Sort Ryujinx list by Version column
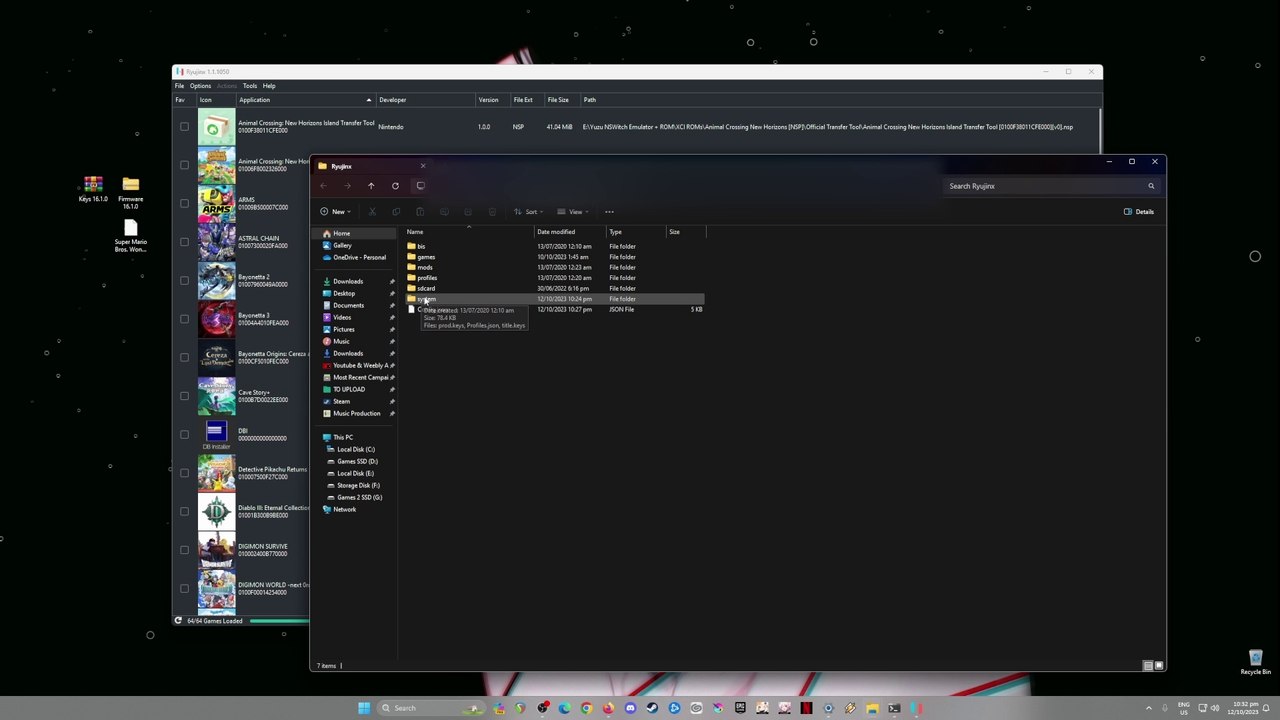1280x720 pixels. tap(492, 100)
